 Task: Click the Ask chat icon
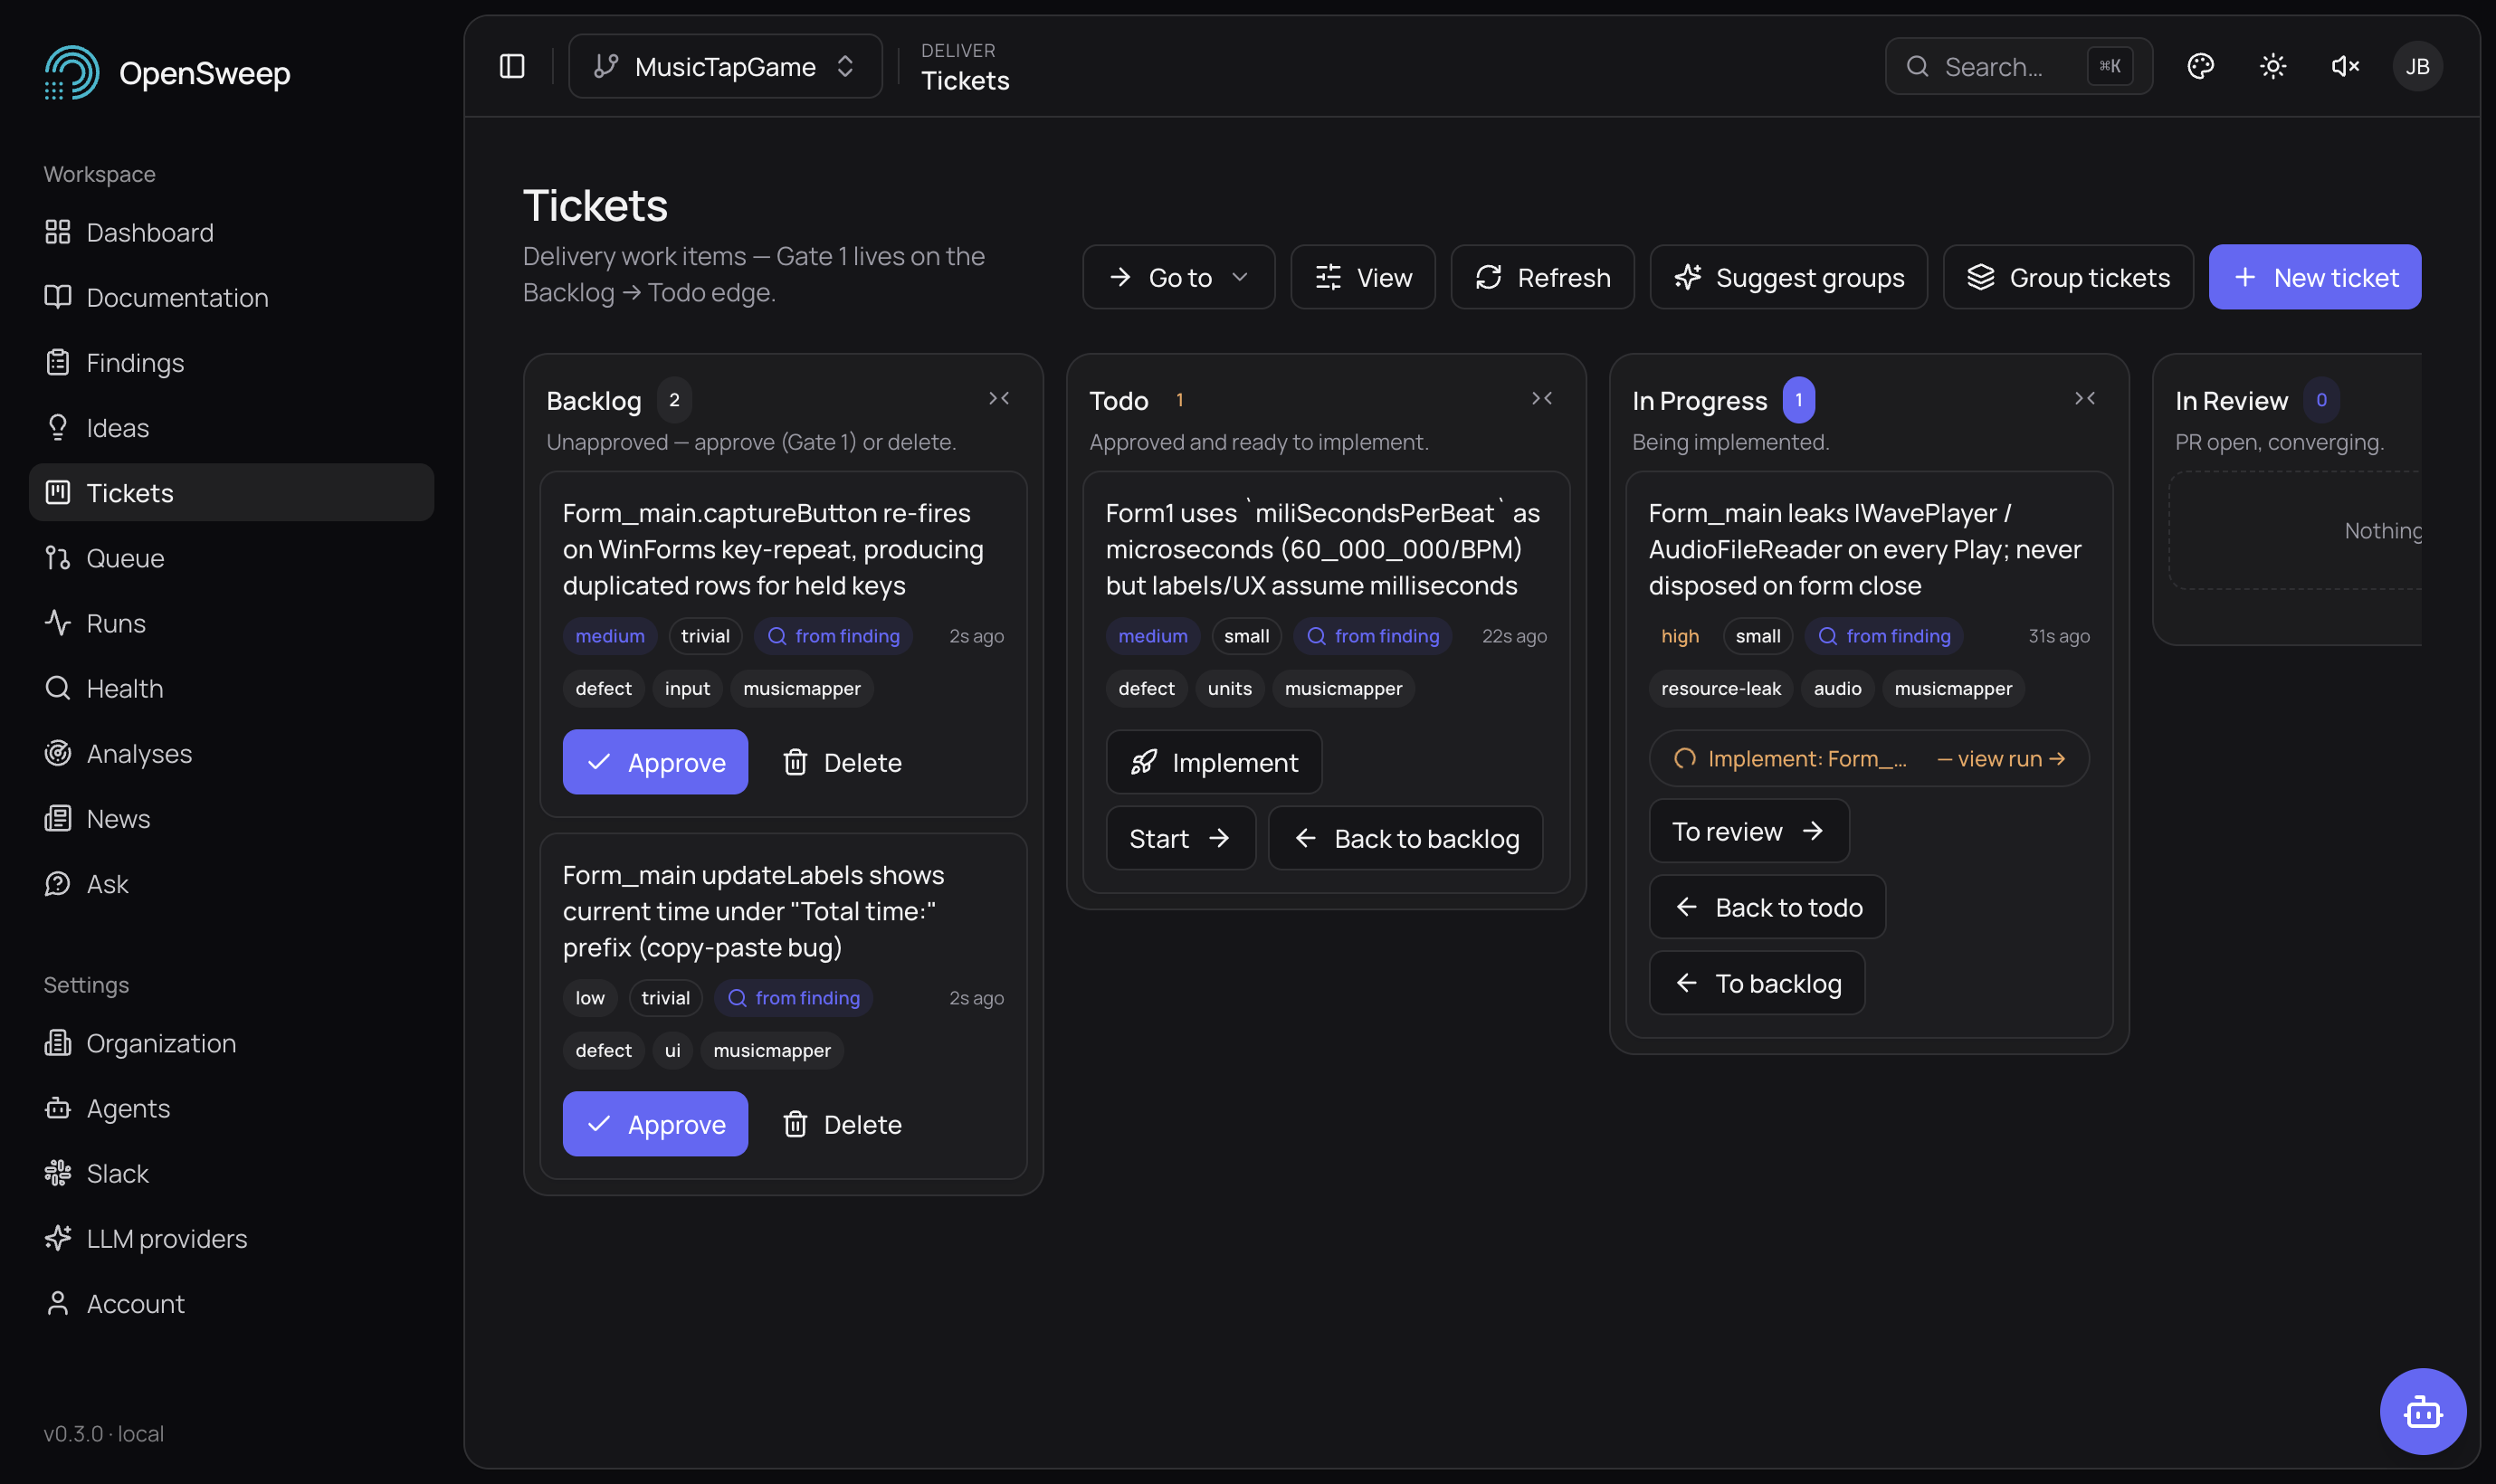(x=57, y=883)
